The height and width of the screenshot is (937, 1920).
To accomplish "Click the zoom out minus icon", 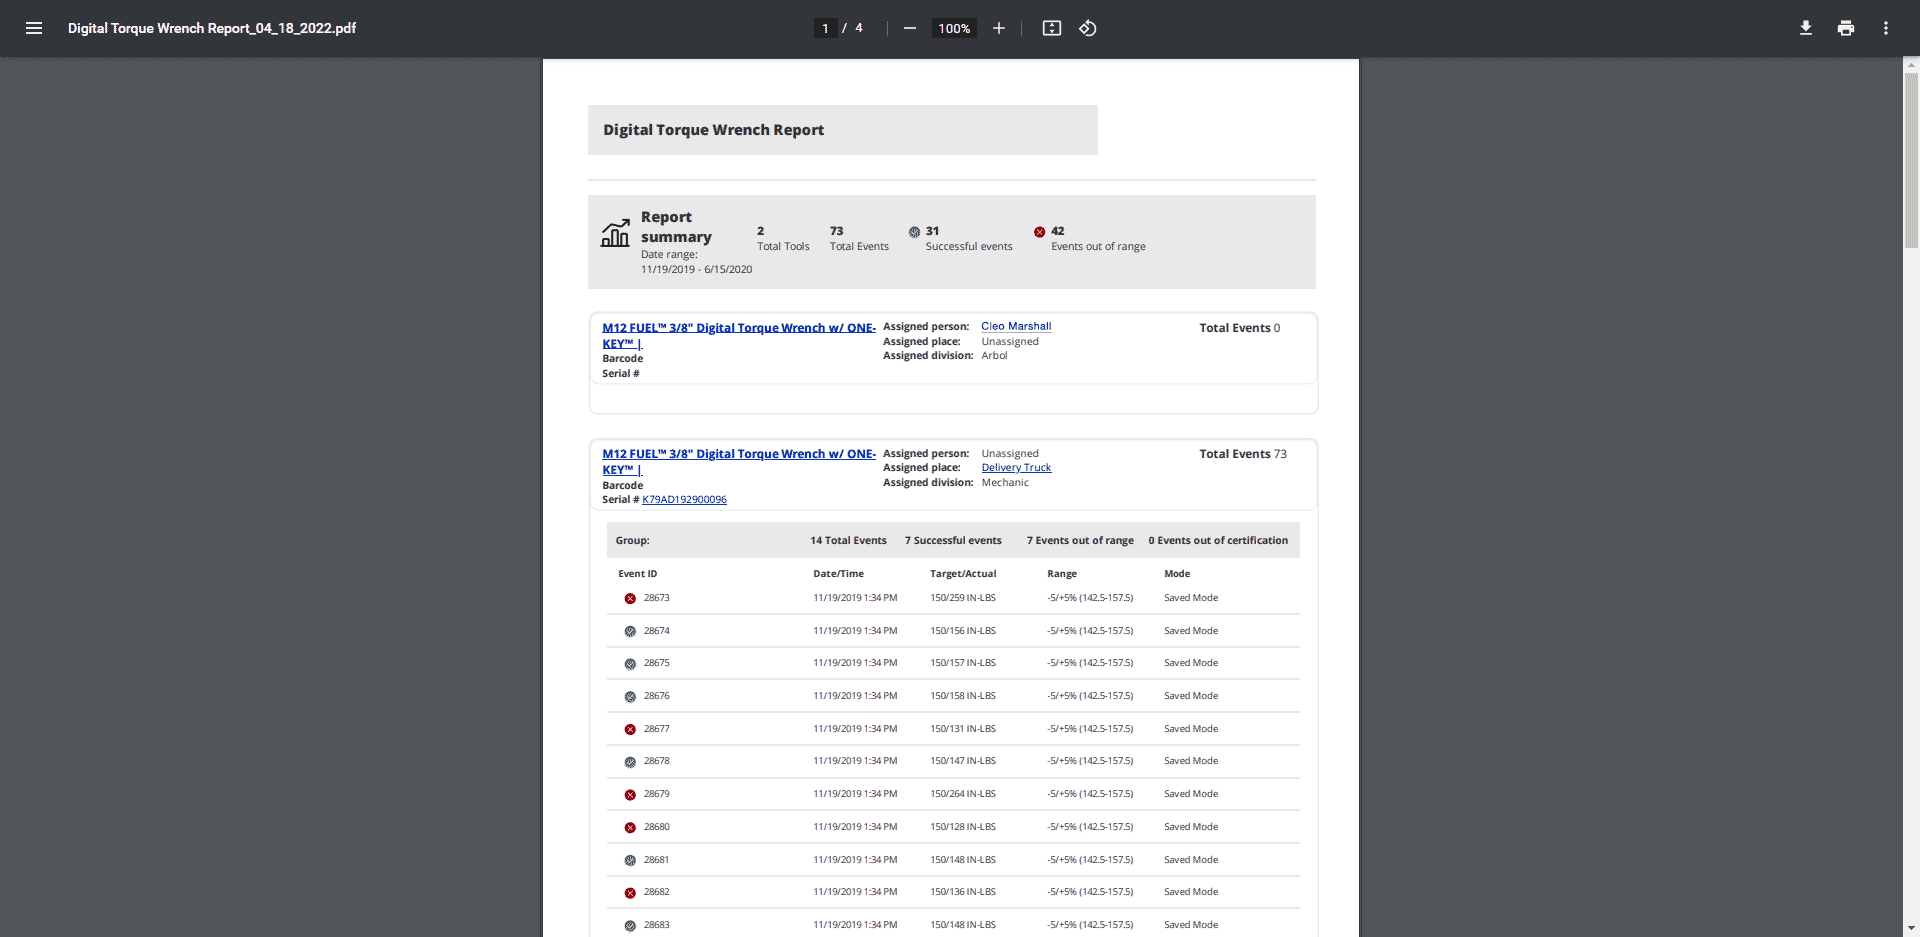I will [909, 28].
